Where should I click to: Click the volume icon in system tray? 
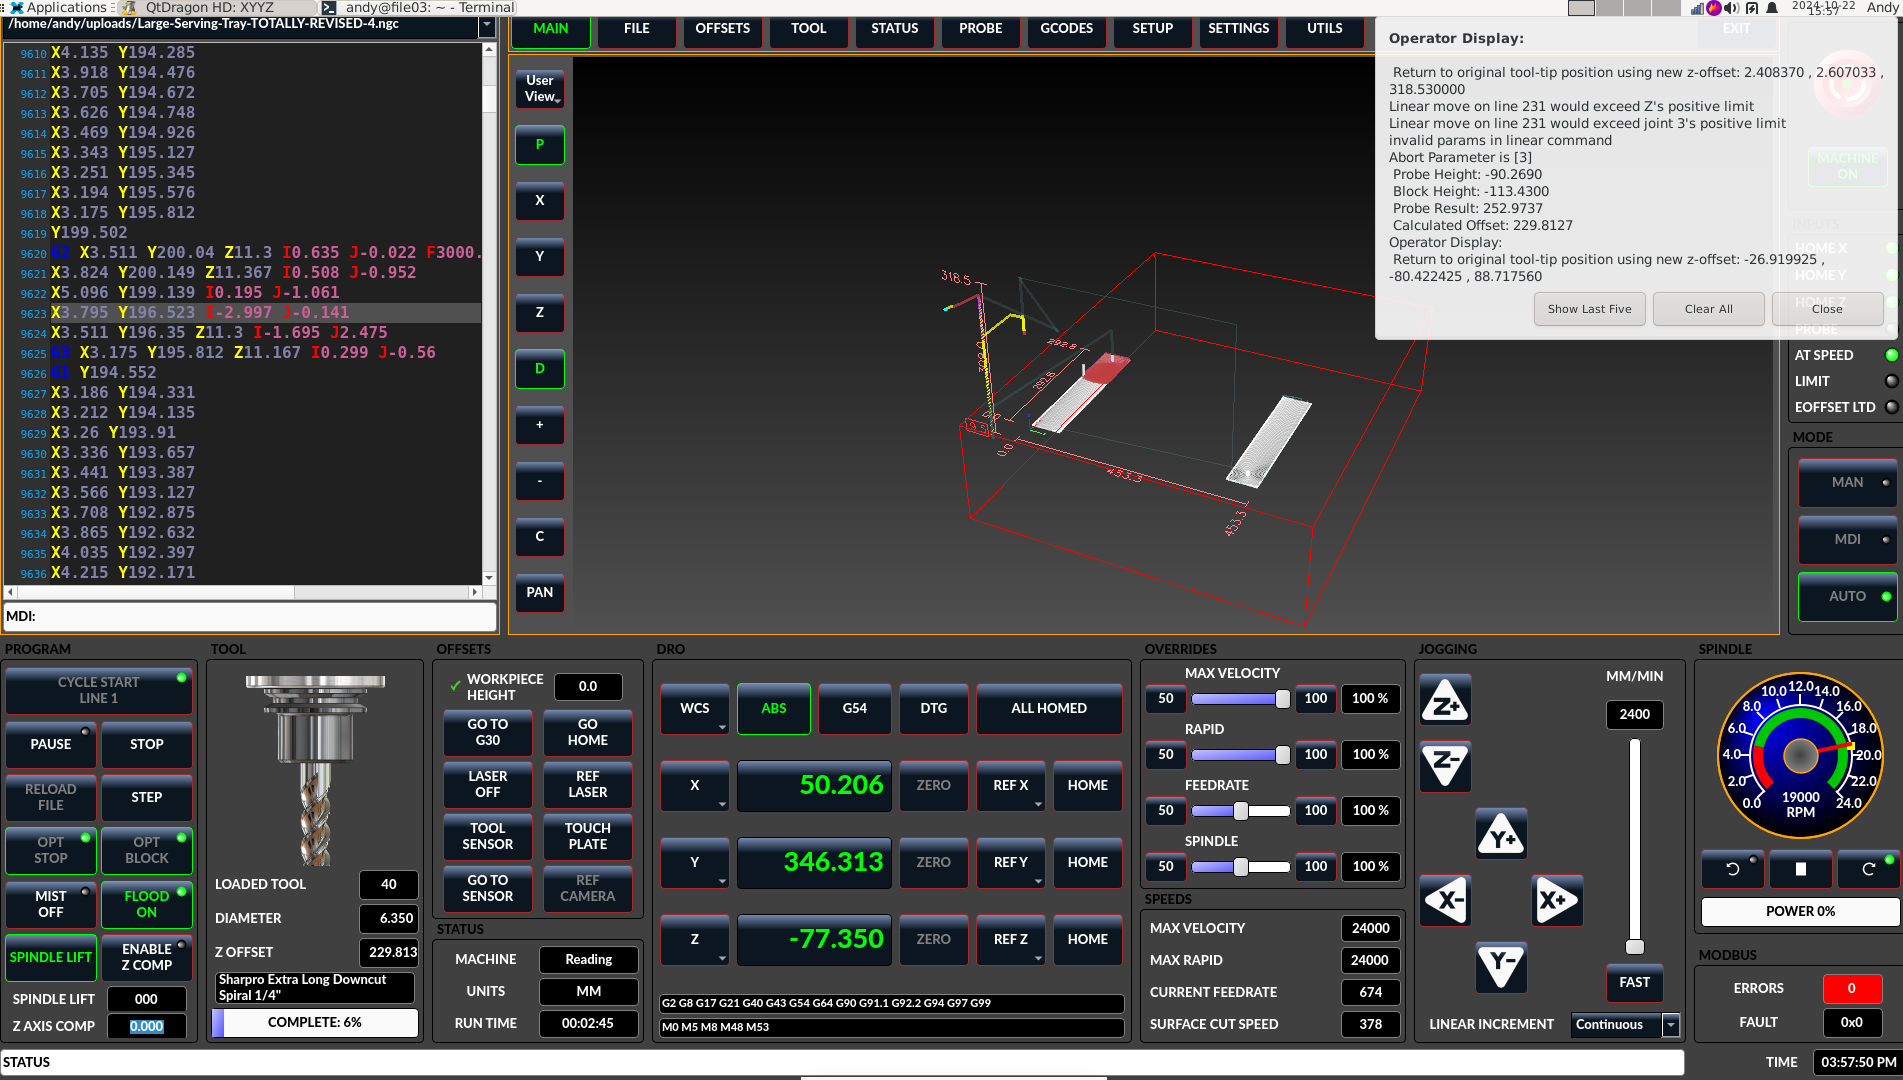[x=1731, y=8]
